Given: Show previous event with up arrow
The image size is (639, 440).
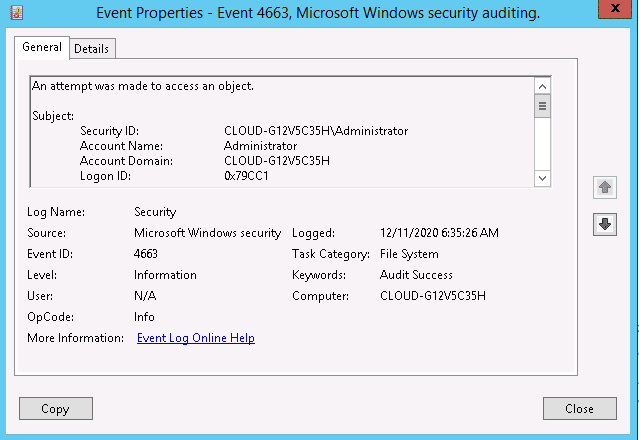Looking at the screenshot, I should coord(605,187).
